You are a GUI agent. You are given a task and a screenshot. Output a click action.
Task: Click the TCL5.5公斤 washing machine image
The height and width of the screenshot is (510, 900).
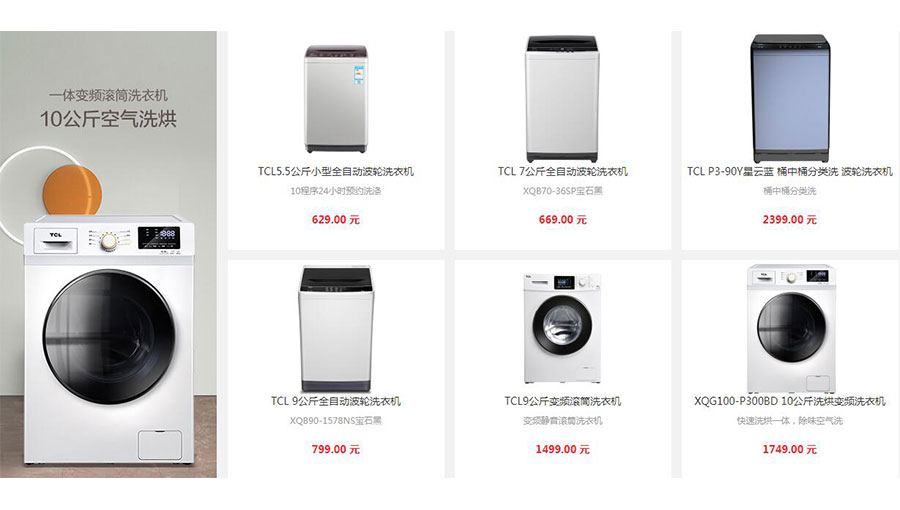tap(336, 99)
